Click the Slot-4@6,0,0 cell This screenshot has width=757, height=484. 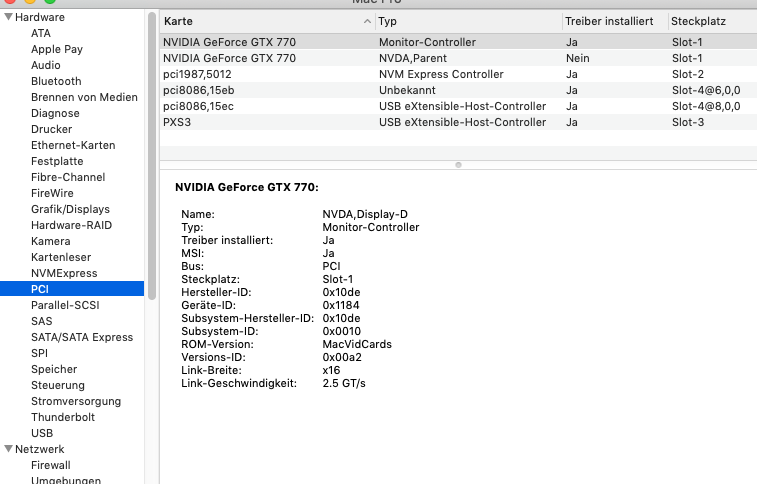[x=706, y=90]
